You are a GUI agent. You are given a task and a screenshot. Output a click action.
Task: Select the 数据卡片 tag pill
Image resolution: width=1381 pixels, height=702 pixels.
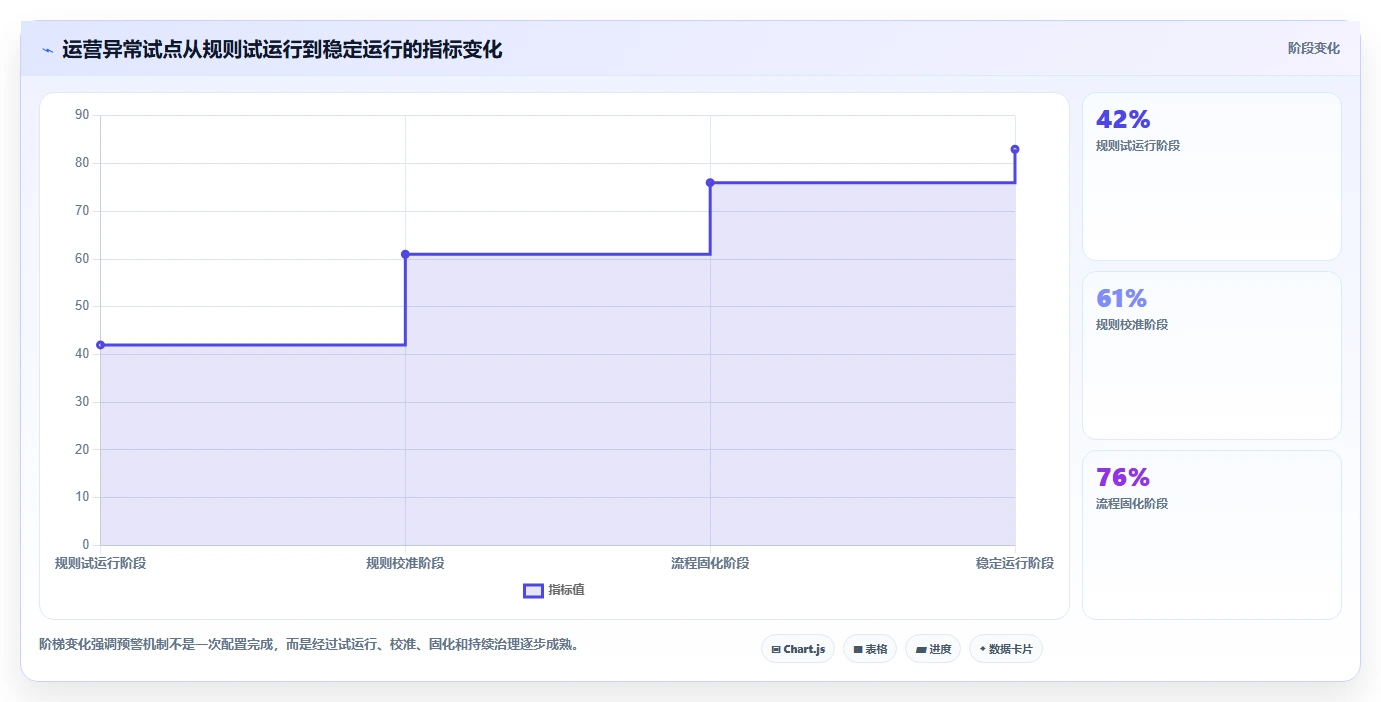click(1006, 649)
